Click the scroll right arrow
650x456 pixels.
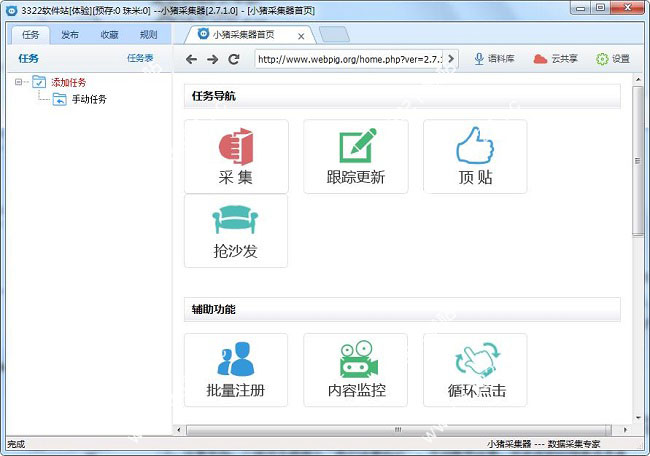point(625,429)
